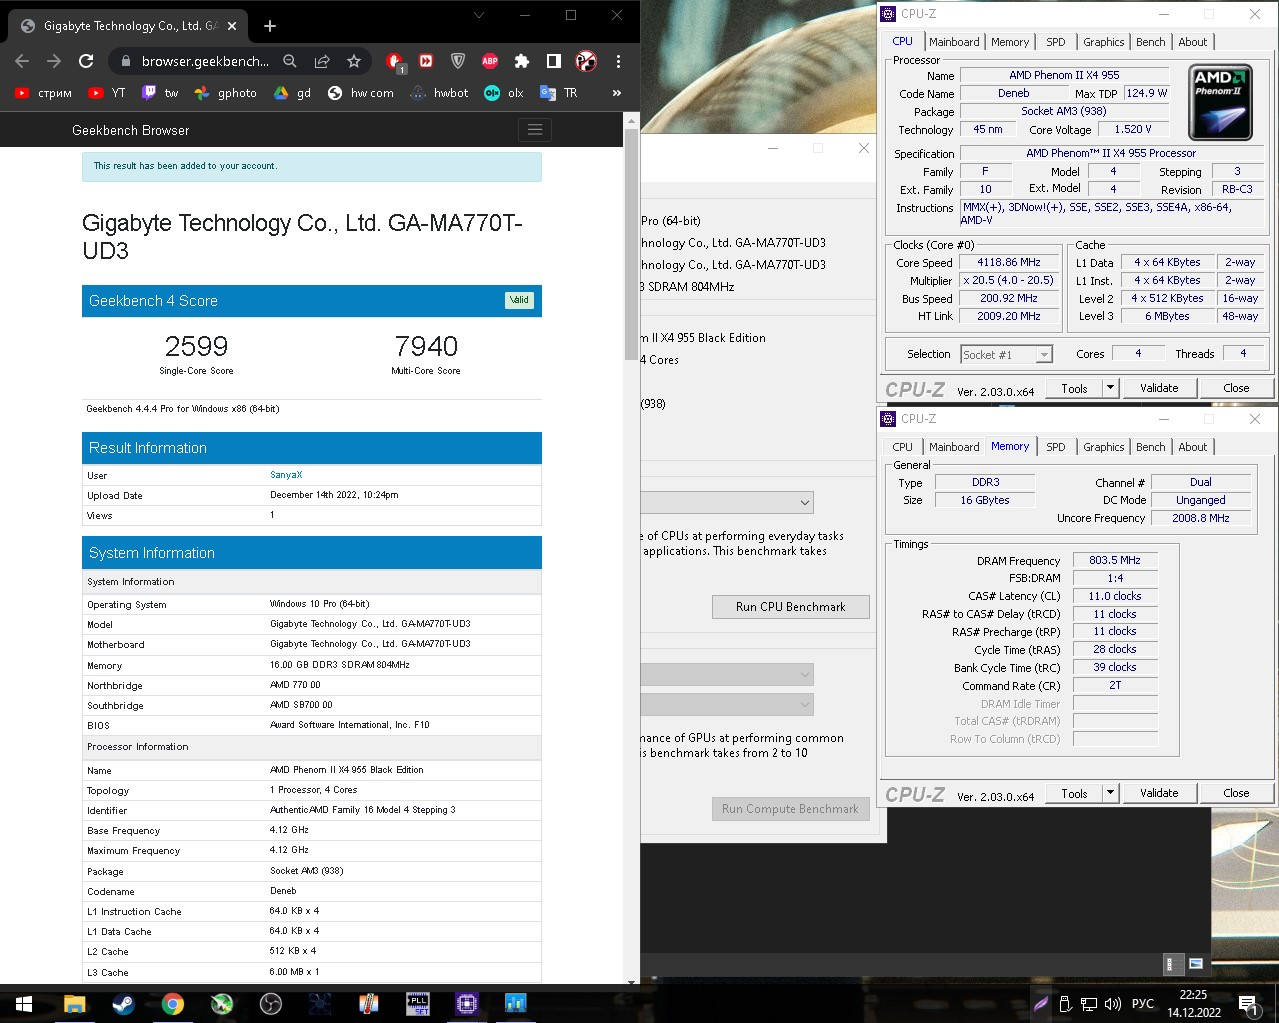1279x1023 pixels.
Task: Open PLL SET app on taskbar
Action: [x=418, y=1003]
